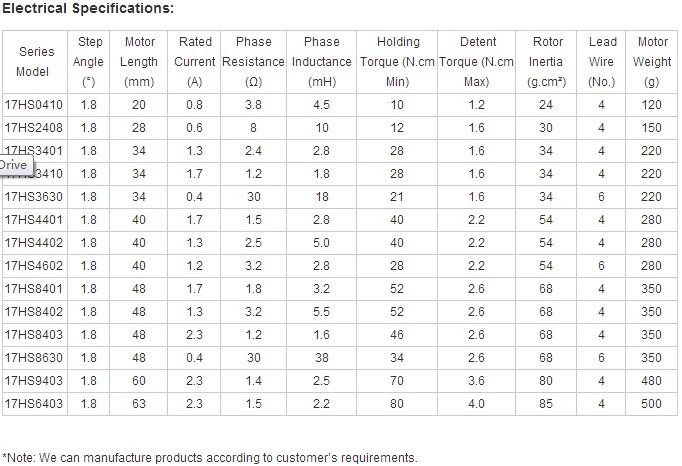Click the Phase Resistance header cell
682x466 pixels.
[x=254, y=62]
